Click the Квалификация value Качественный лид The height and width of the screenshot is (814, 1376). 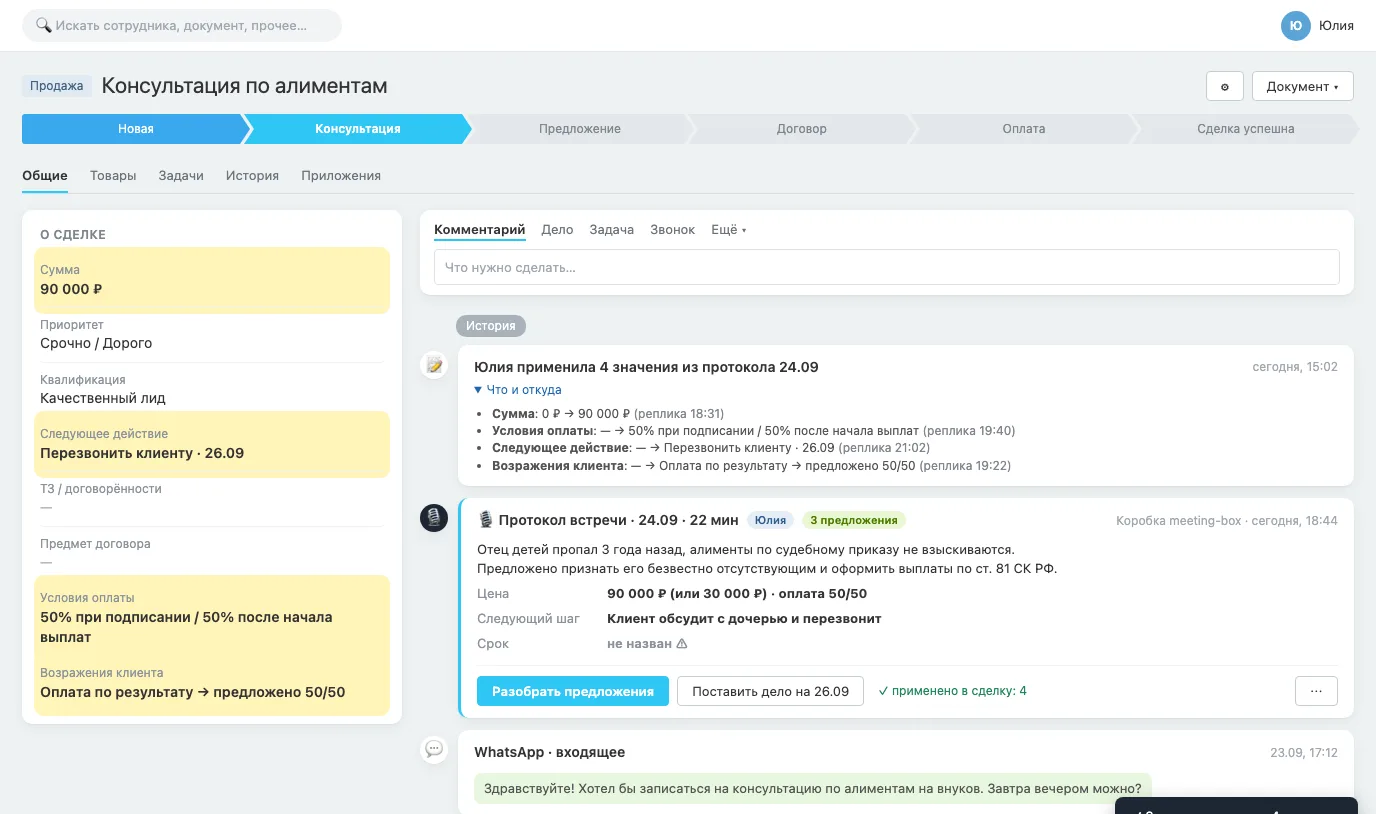coord(103,398)
